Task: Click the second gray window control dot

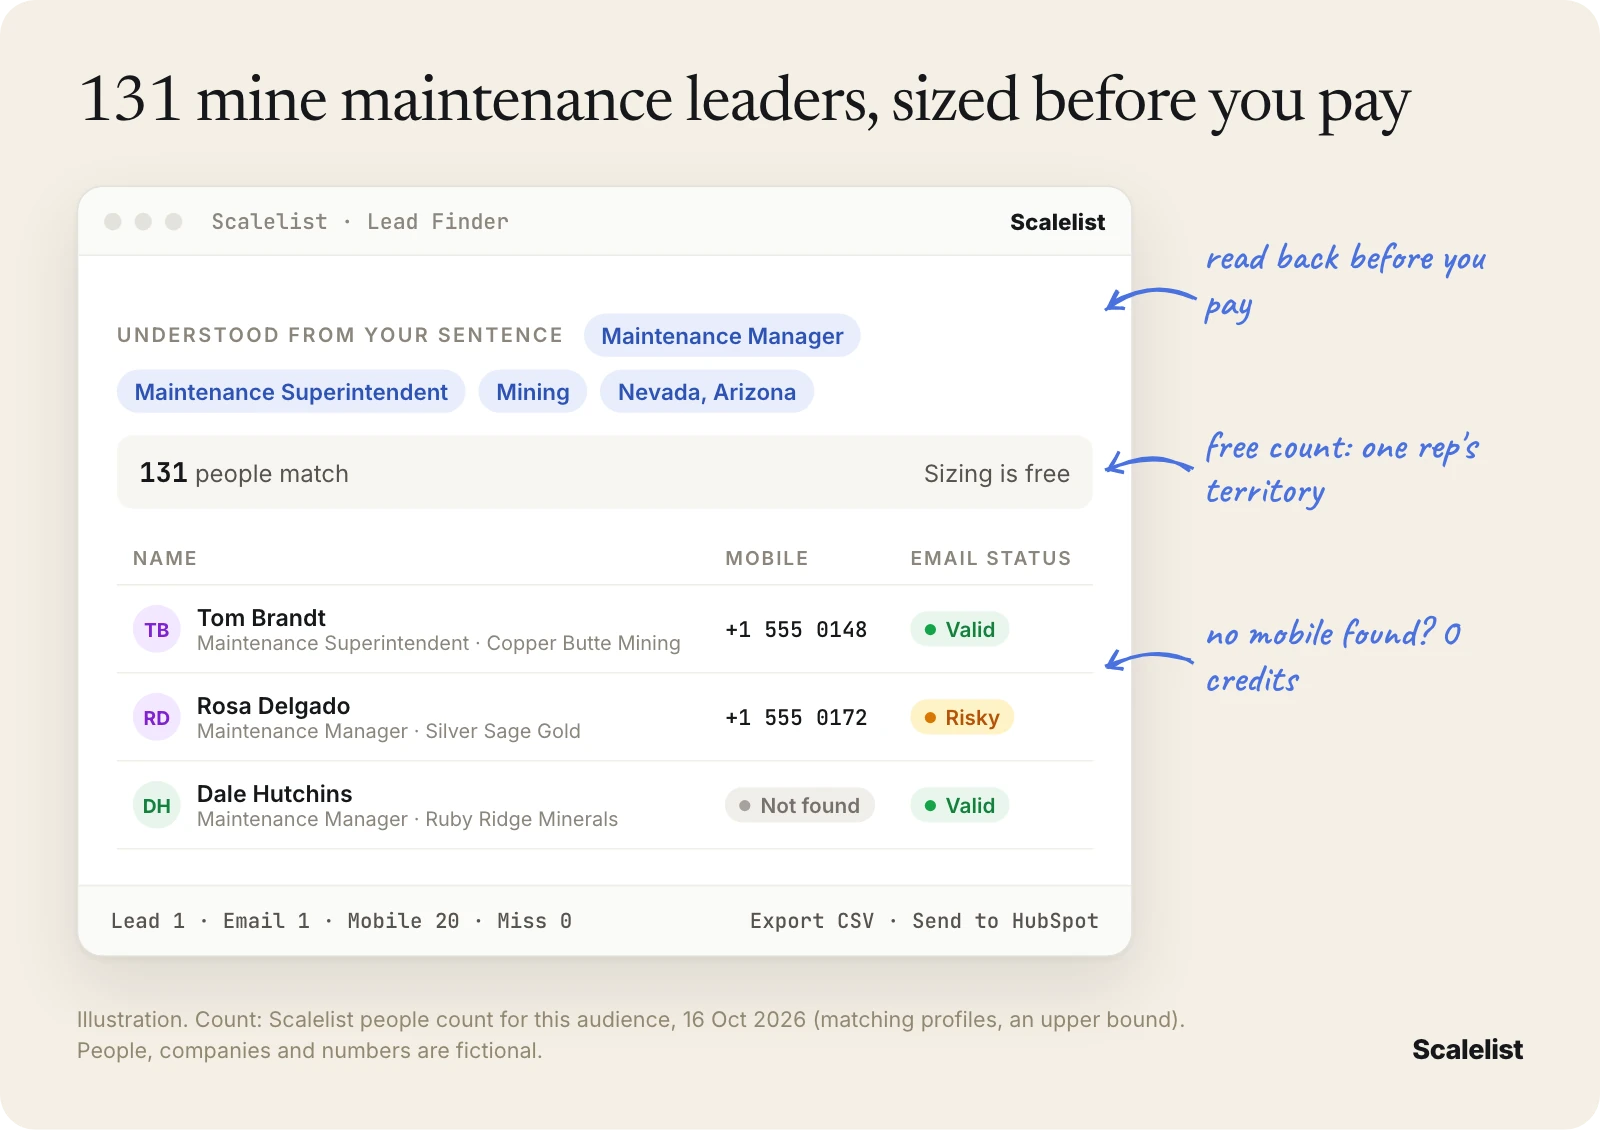Action: coord(143,221)
